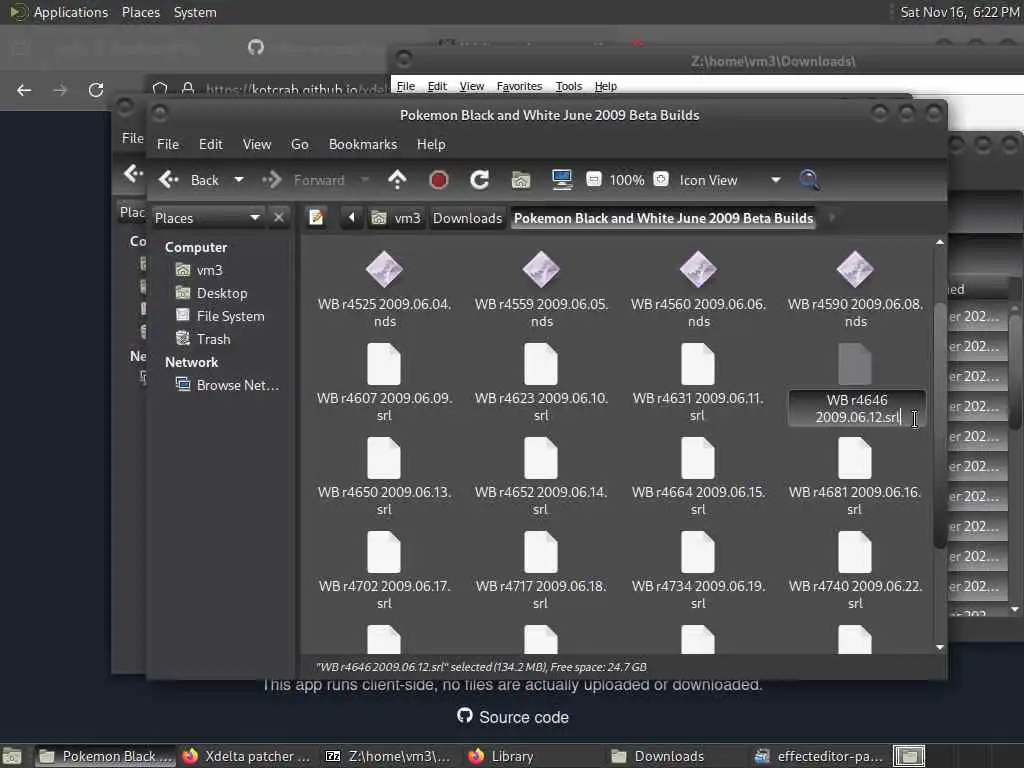Select the WB r4631 2009.06.11.srl file icon
The image size is (1024, 768).
[698, 364]
